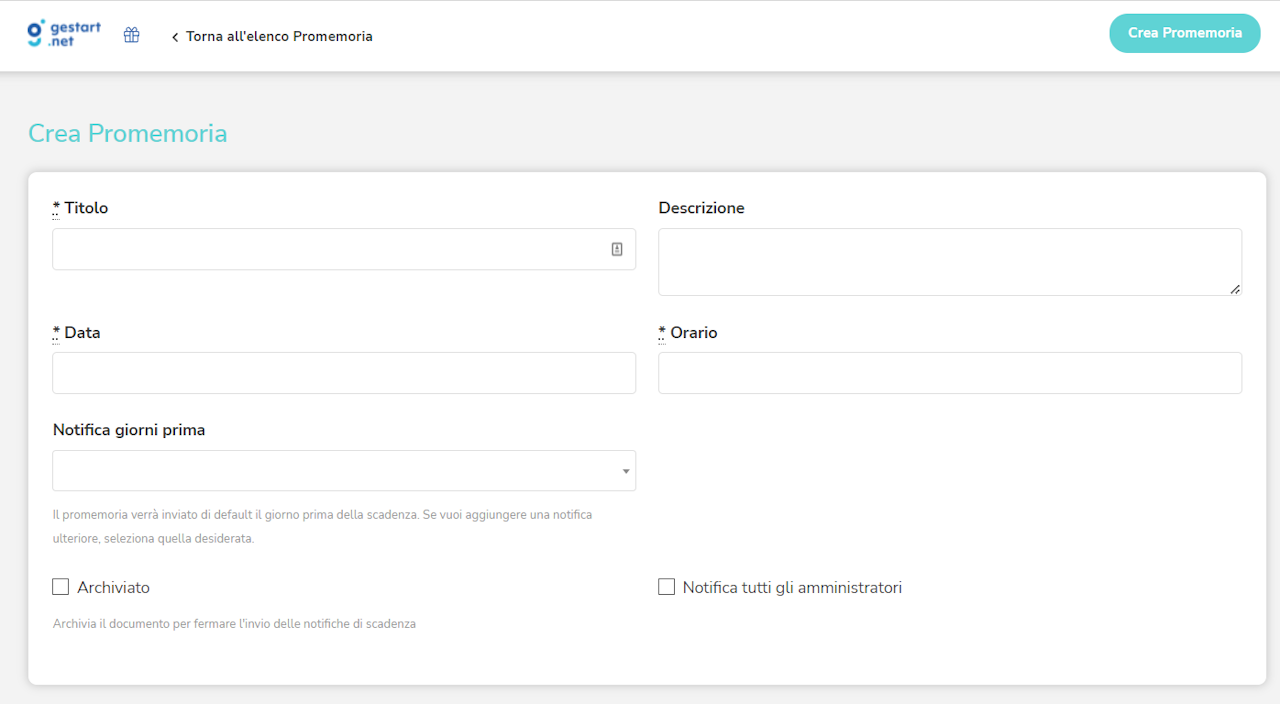Viewport: 1280px width, 704px height.
Task: Select Torna all'elenco Promemoria
Action: 280,36
